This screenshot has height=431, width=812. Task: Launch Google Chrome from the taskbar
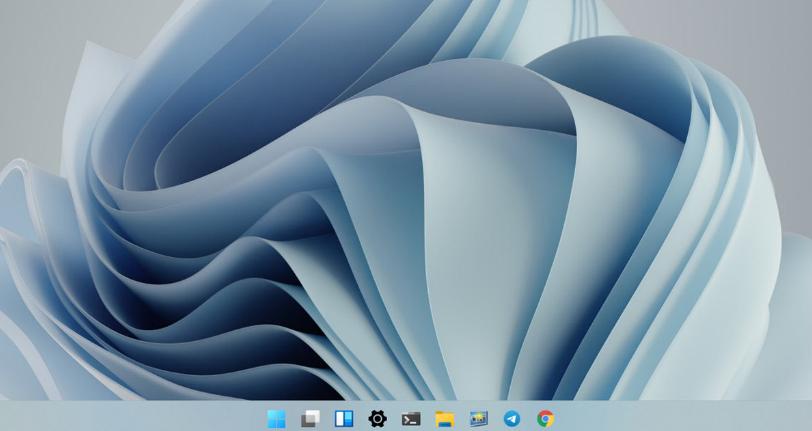coord(545,419)
